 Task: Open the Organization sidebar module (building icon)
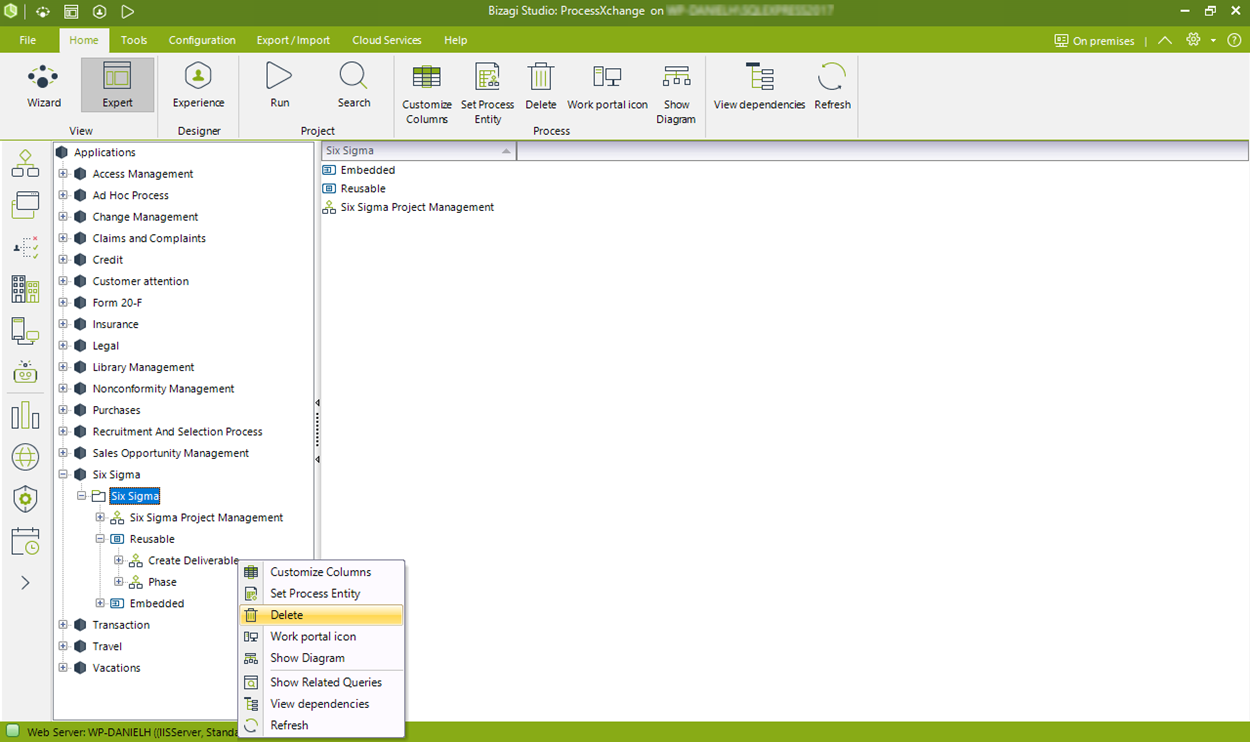[x=25, y=289]
